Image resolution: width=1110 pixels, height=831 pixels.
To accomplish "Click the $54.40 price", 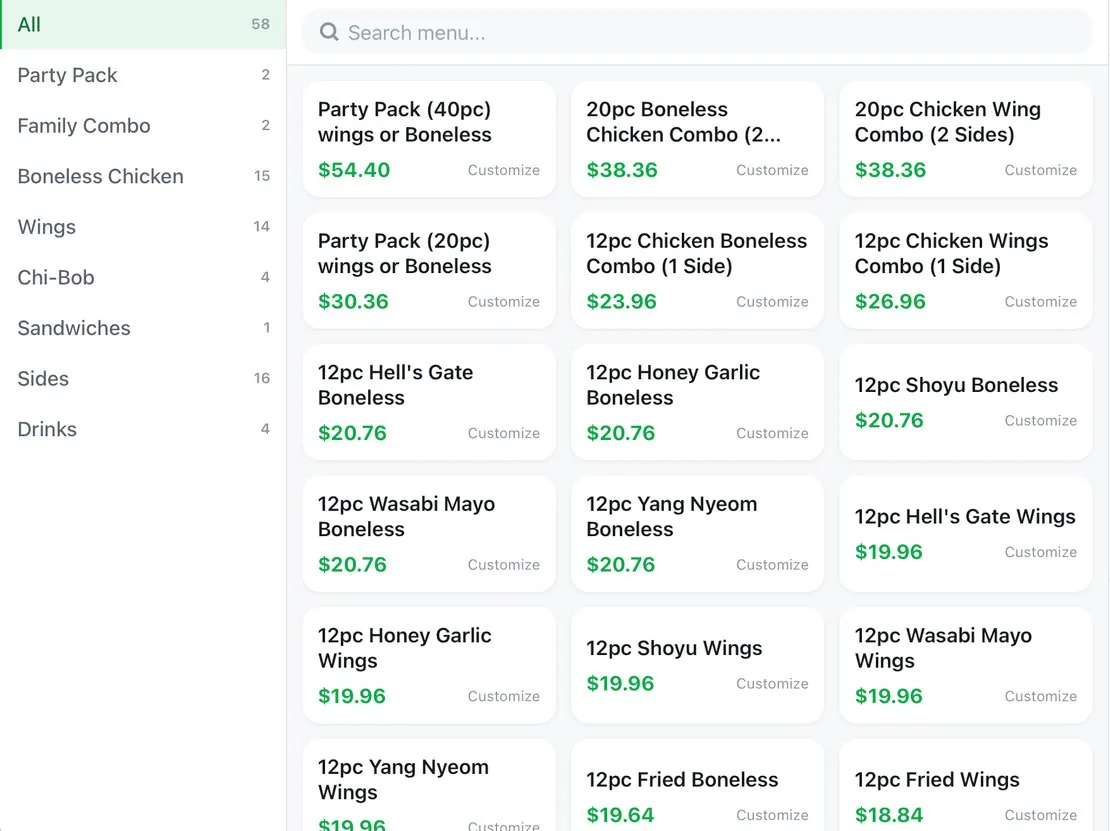I will pyautogui.click(x=354, y=170).
